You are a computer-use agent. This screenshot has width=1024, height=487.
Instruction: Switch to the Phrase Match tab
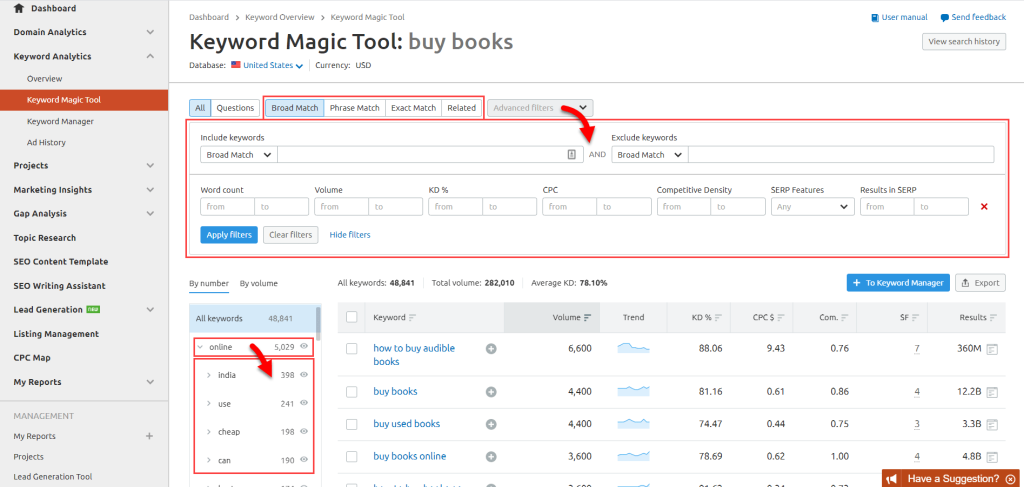354,108
